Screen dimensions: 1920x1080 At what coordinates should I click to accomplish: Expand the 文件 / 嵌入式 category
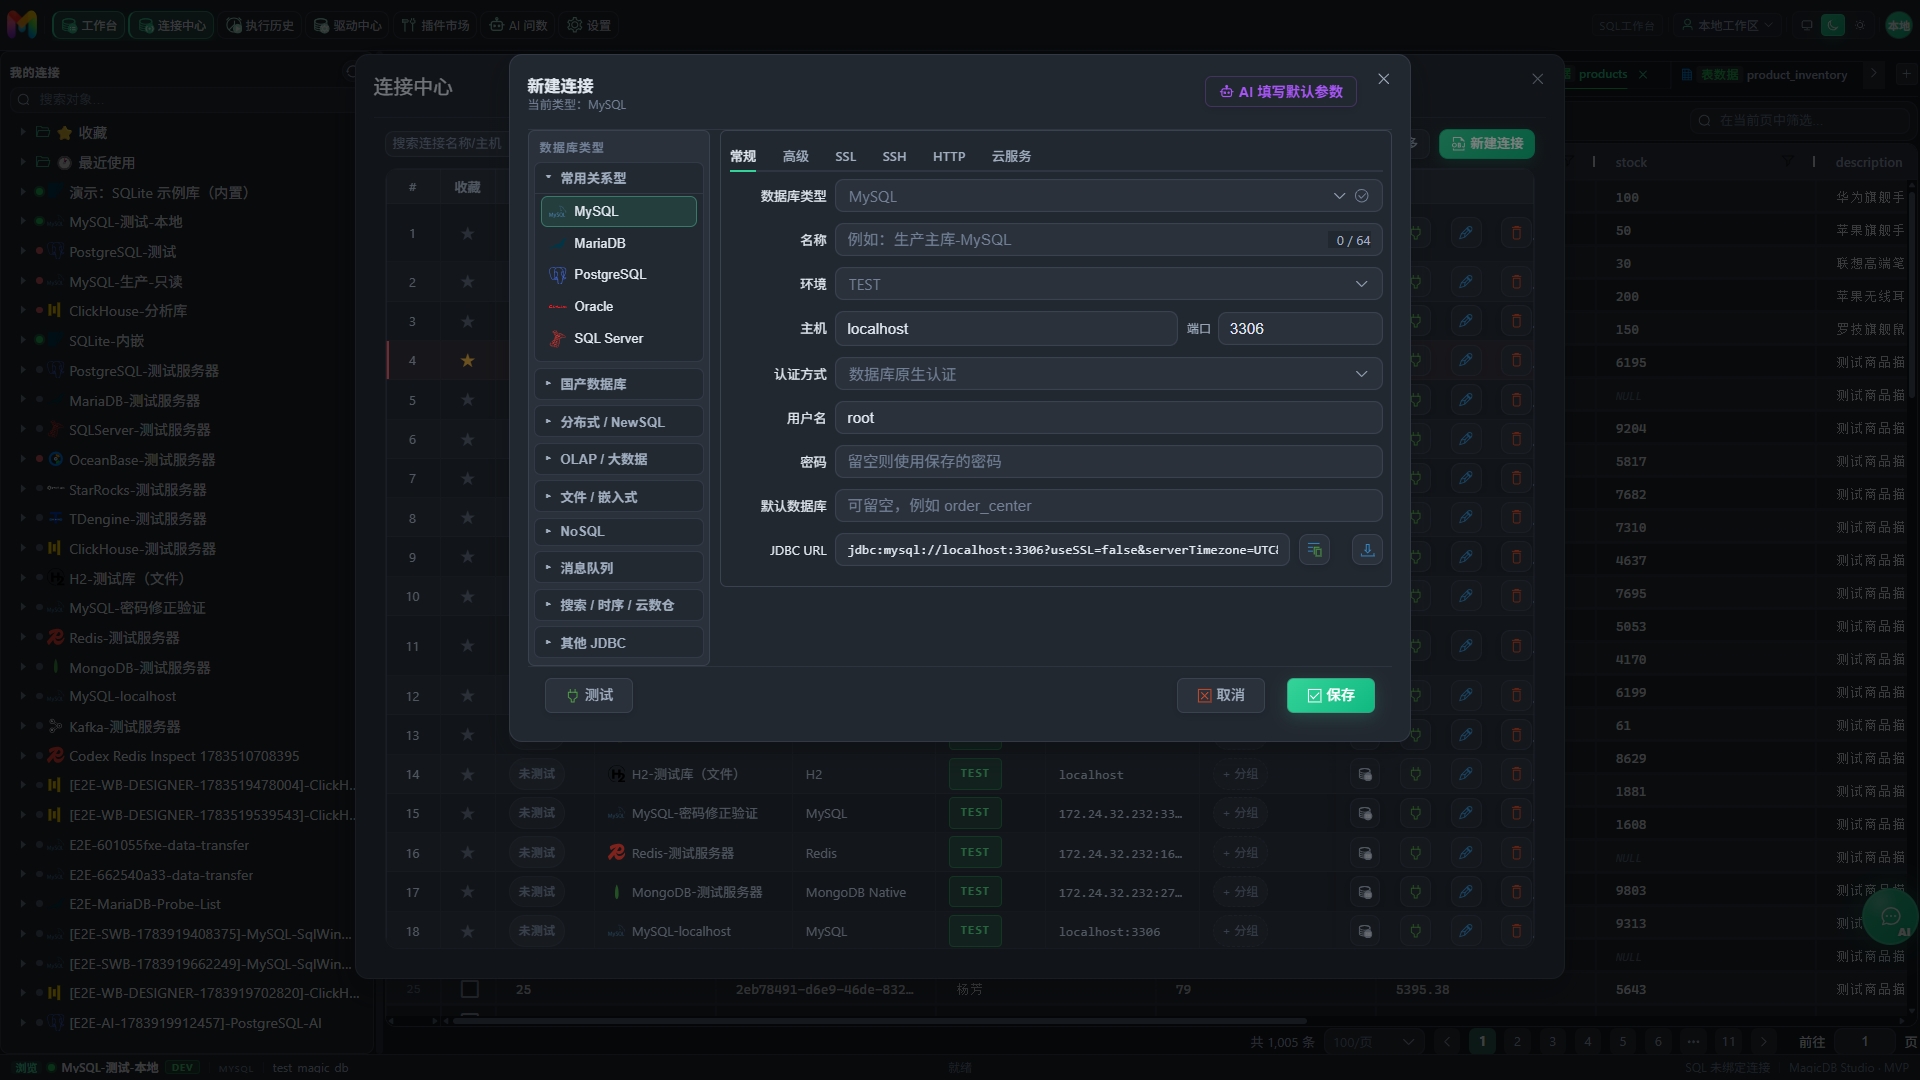pos(618,497)
